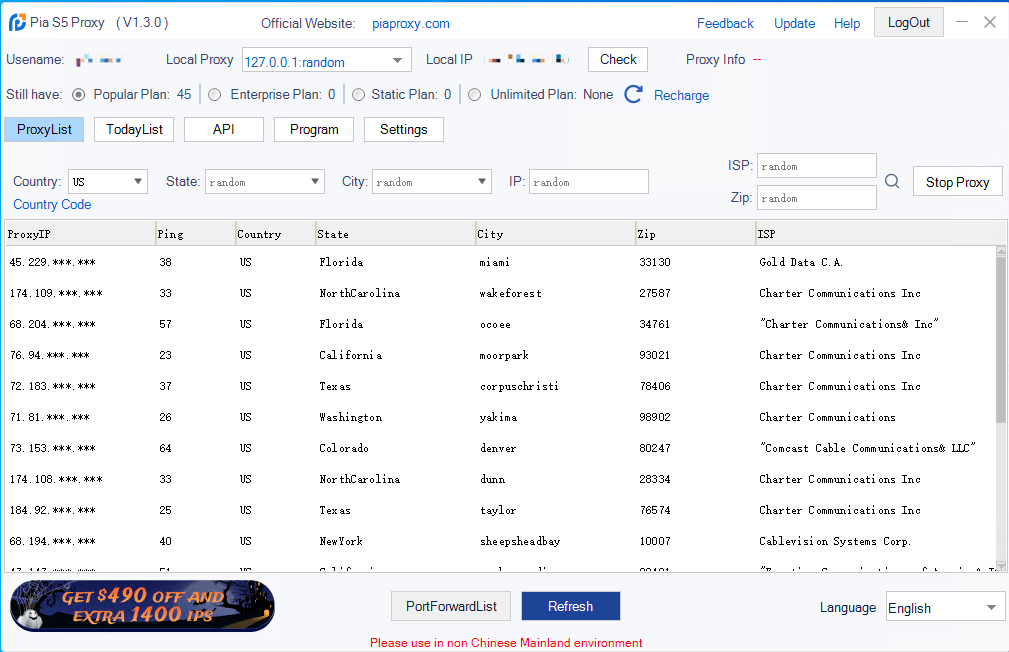Screen dimensions: 1009x652
Task: Click the blue refresh-balance arrow icon
Action: (x=633, y=95)
